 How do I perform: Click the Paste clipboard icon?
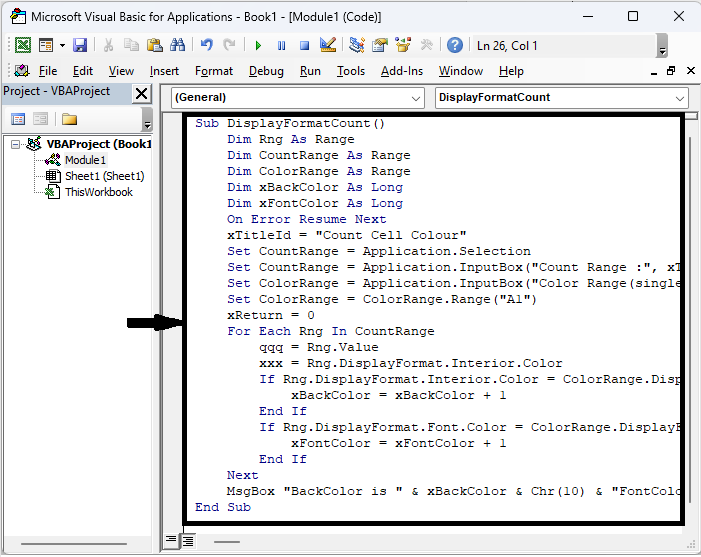154,45
